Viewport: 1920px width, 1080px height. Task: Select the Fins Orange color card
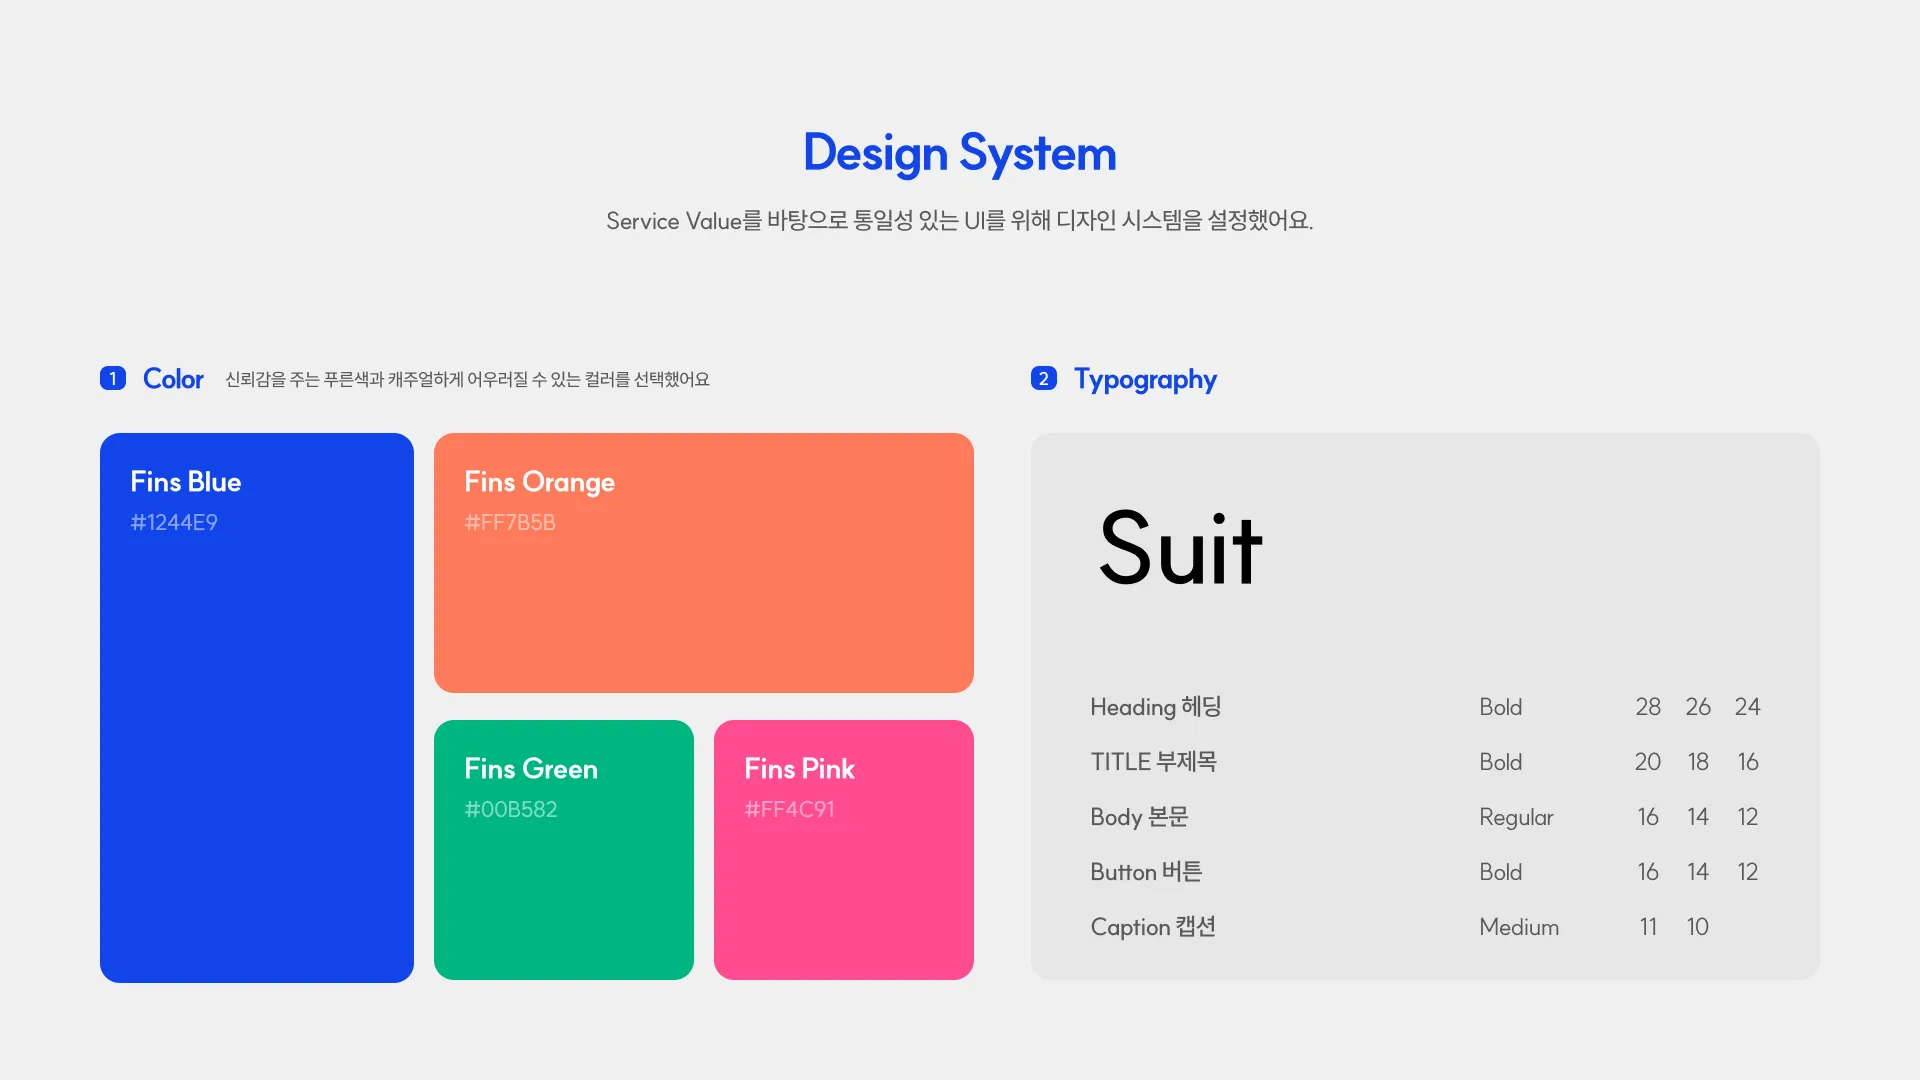point(704,563)
